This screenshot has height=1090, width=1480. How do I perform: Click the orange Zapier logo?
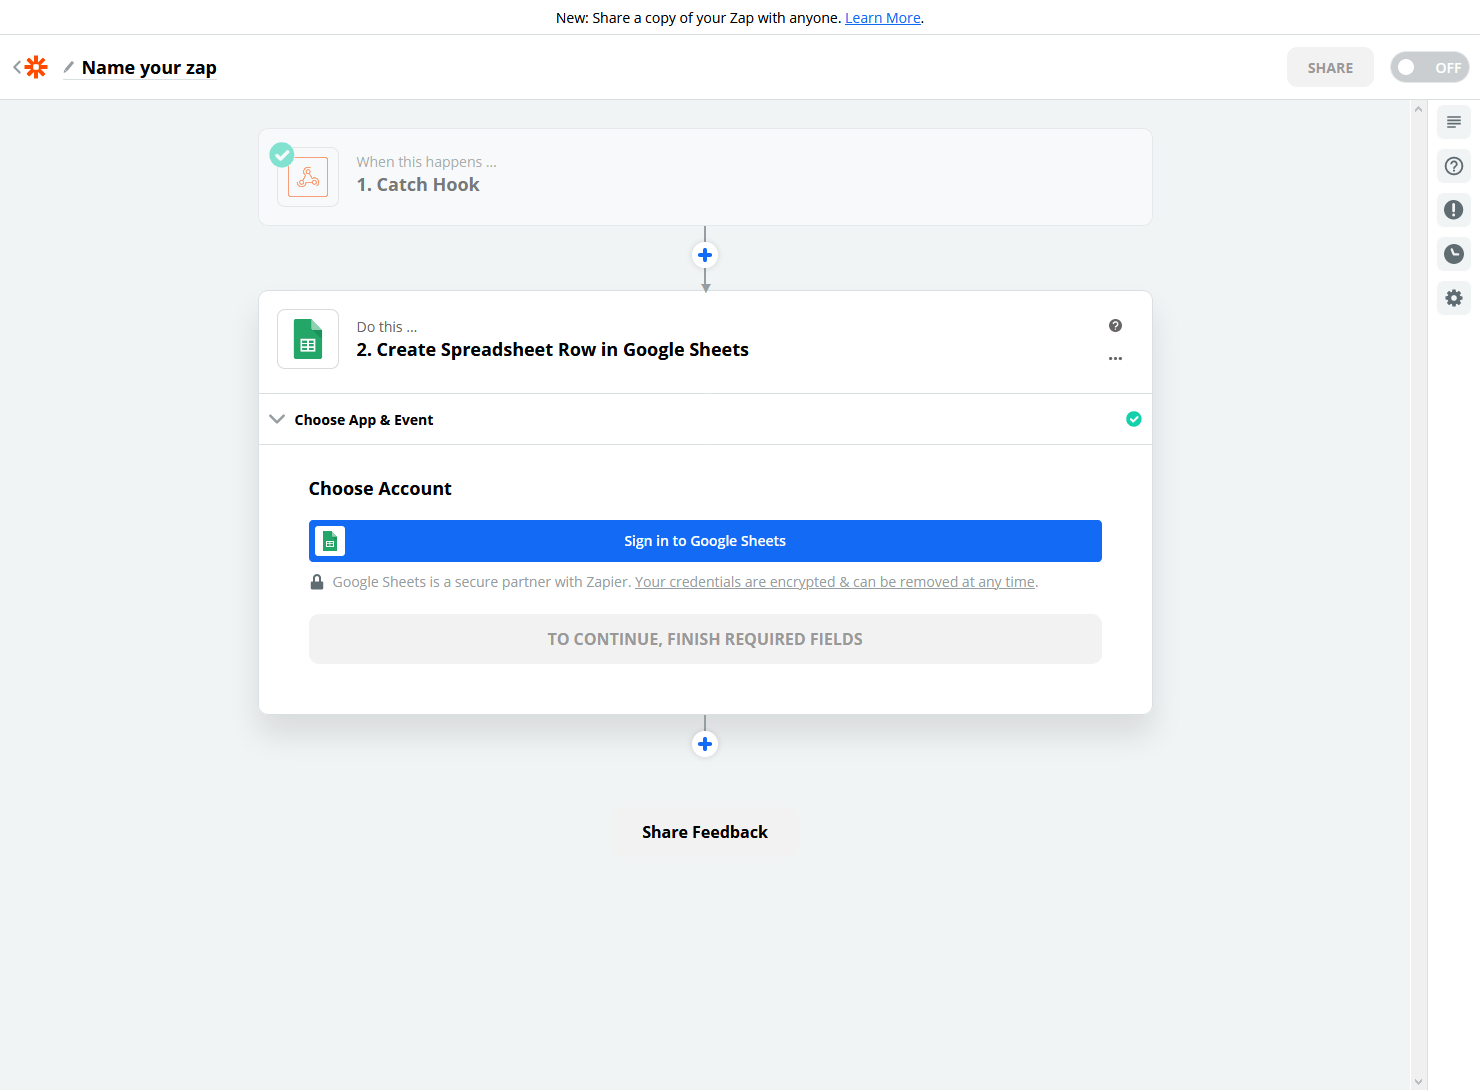tap(36, 67)
